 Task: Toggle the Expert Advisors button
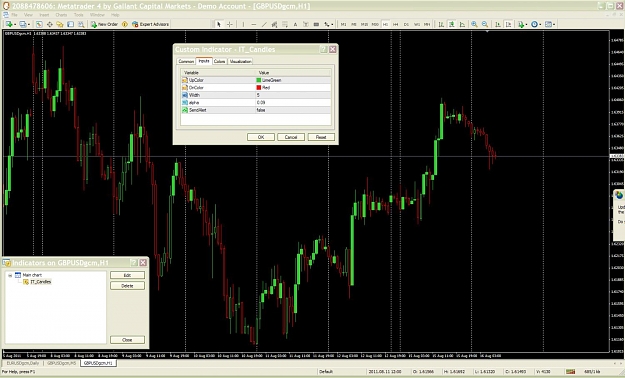(x=150, y=24)
